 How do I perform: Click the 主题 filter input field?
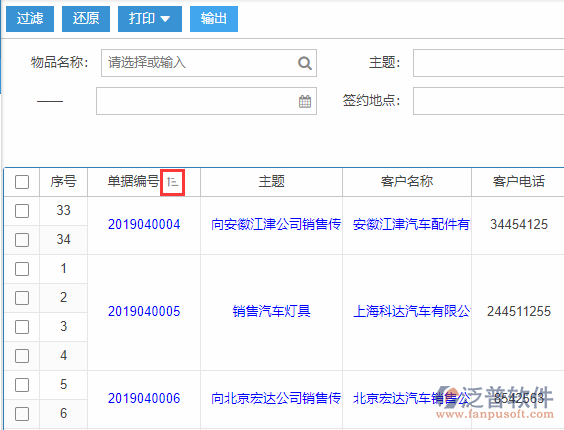[488, 63]
